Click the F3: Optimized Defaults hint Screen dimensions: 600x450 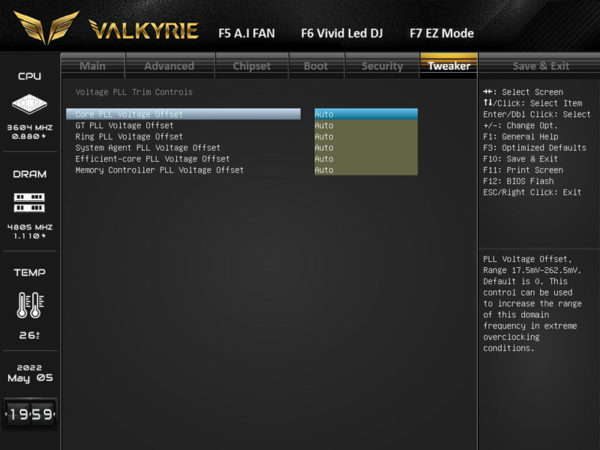[x=535, y=148]
